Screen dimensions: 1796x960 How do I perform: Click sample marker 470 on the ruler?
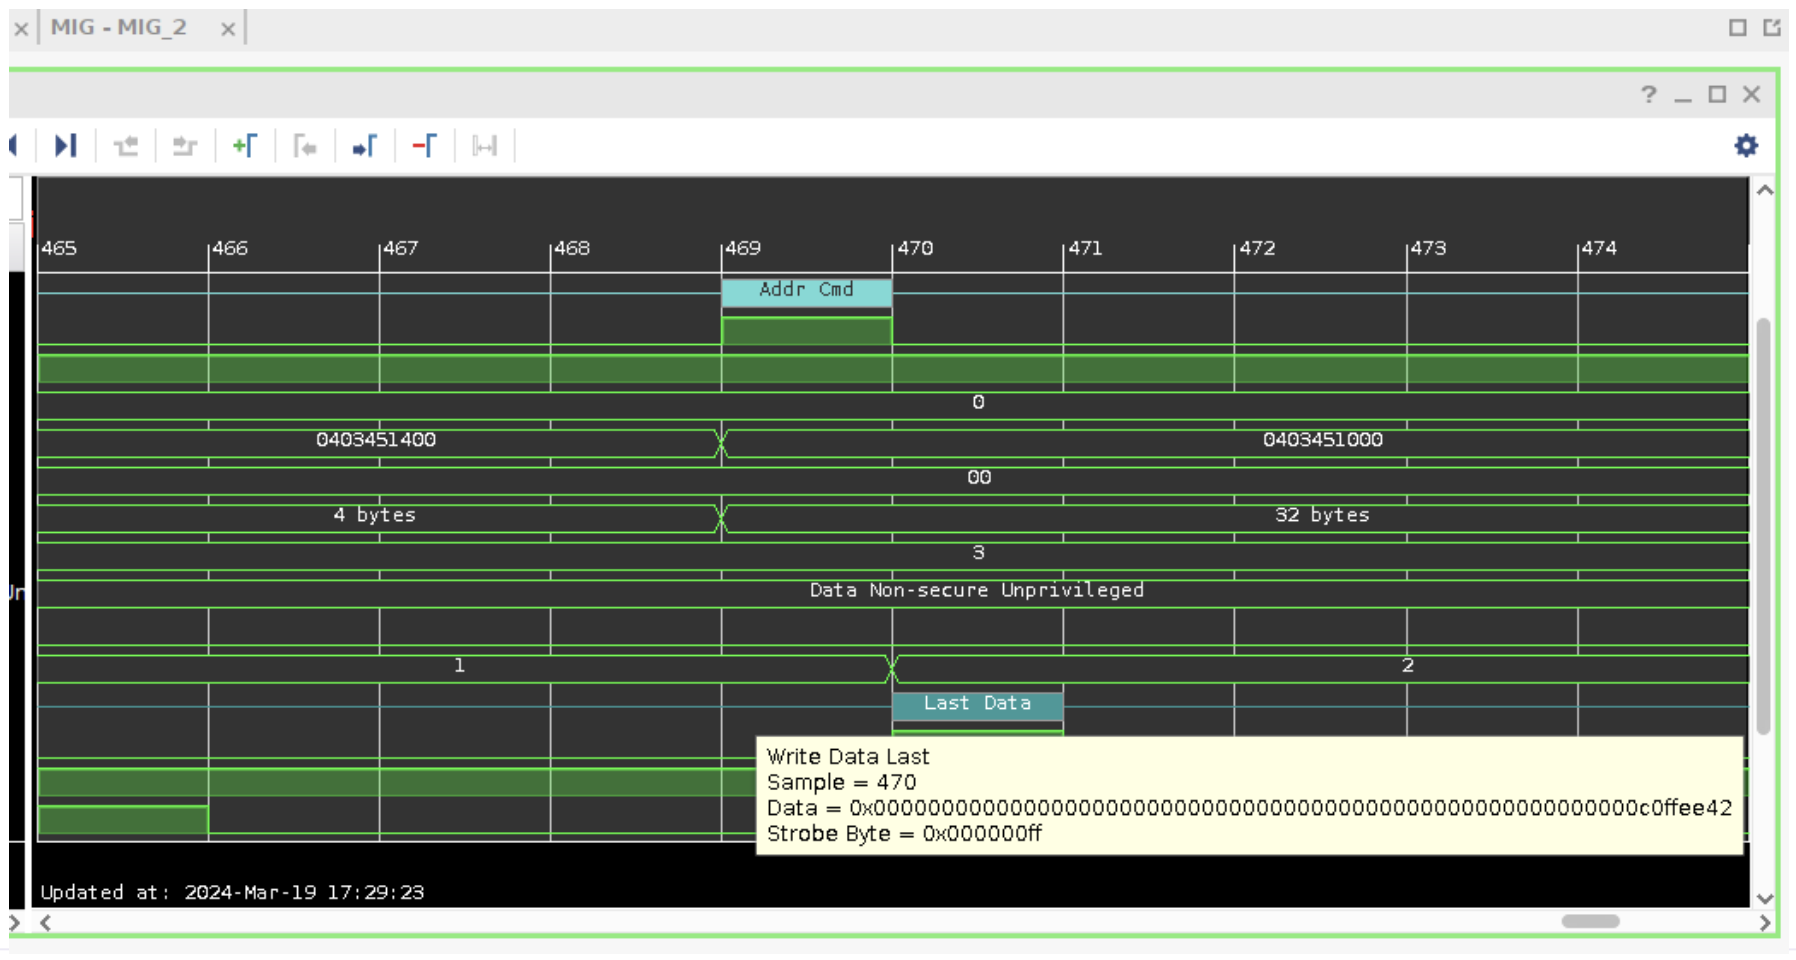(x=915, y=248)
